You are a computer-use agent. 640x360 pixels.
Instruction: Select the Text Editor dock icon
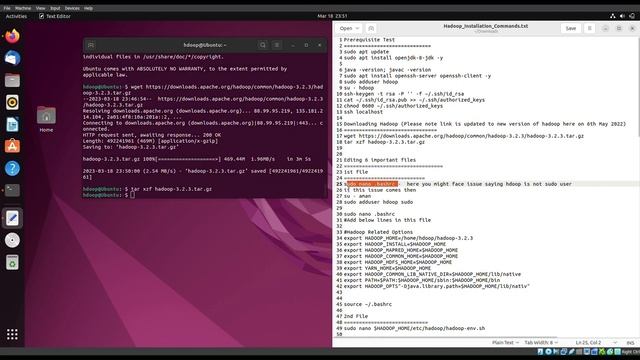coord(12,218)
